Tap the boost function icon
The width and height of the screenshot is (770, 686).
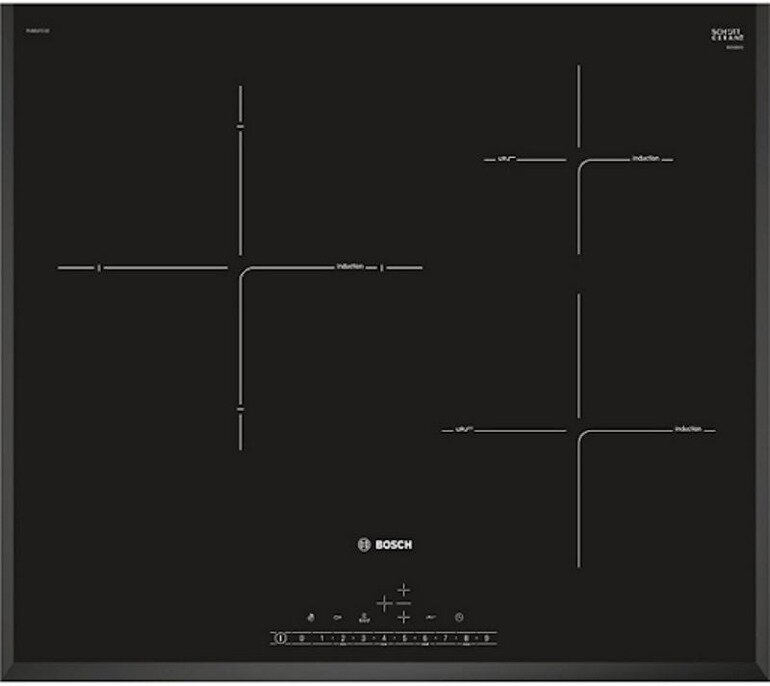[364, 618]
